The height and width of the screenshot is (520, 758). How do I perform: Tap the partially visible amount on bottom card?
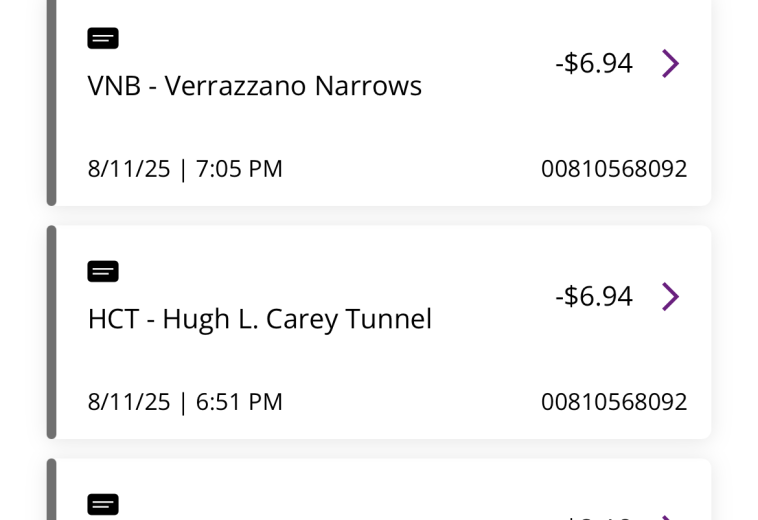tap(594, 516)
